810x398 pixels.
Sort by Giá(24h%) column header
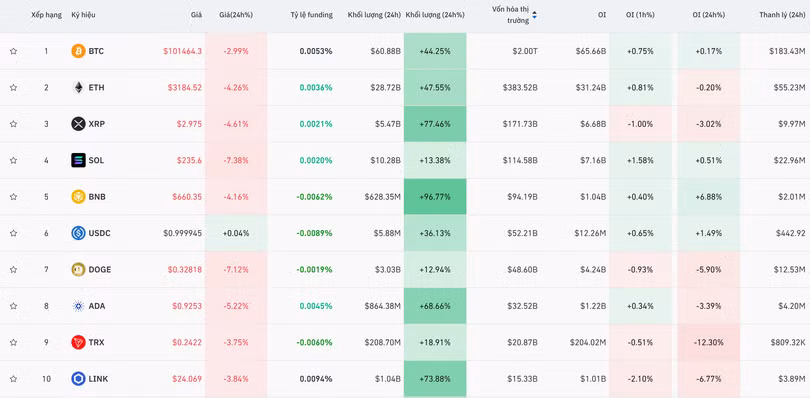click(236, 15)
